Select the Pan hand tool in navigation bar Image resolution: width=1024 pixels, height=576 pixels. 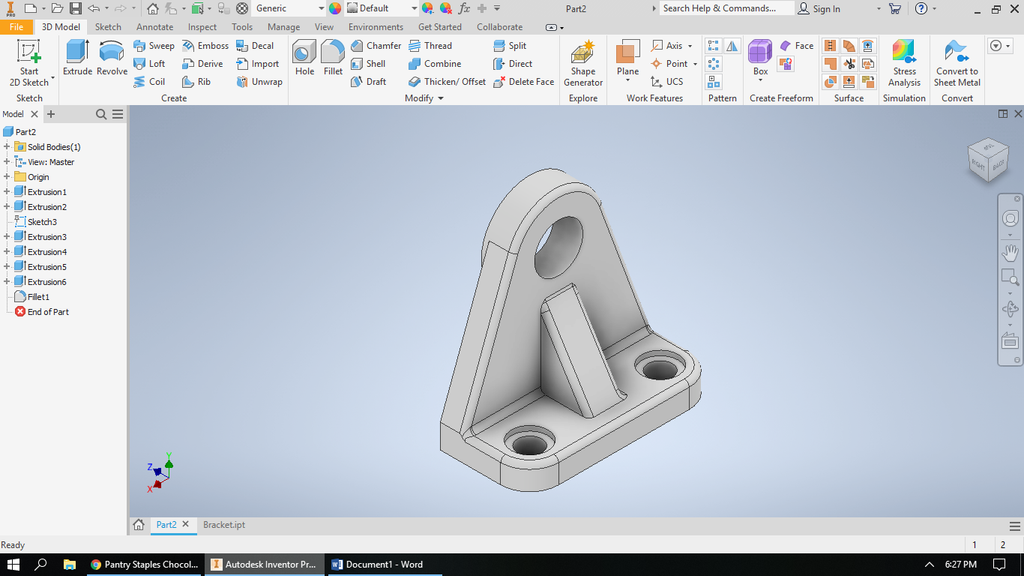(1010, 253)
